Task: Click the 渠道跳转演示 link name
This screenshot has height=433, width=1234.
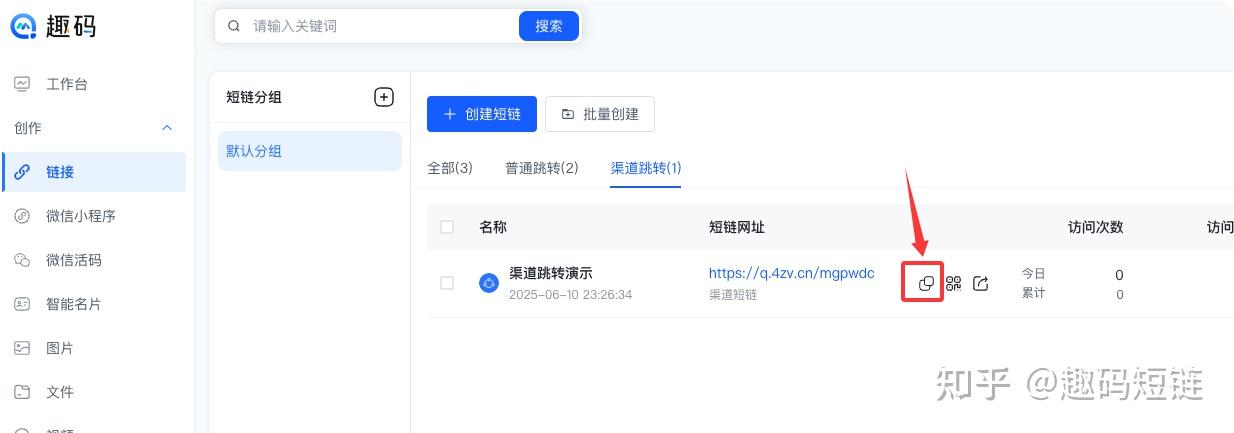Action: 552,273
